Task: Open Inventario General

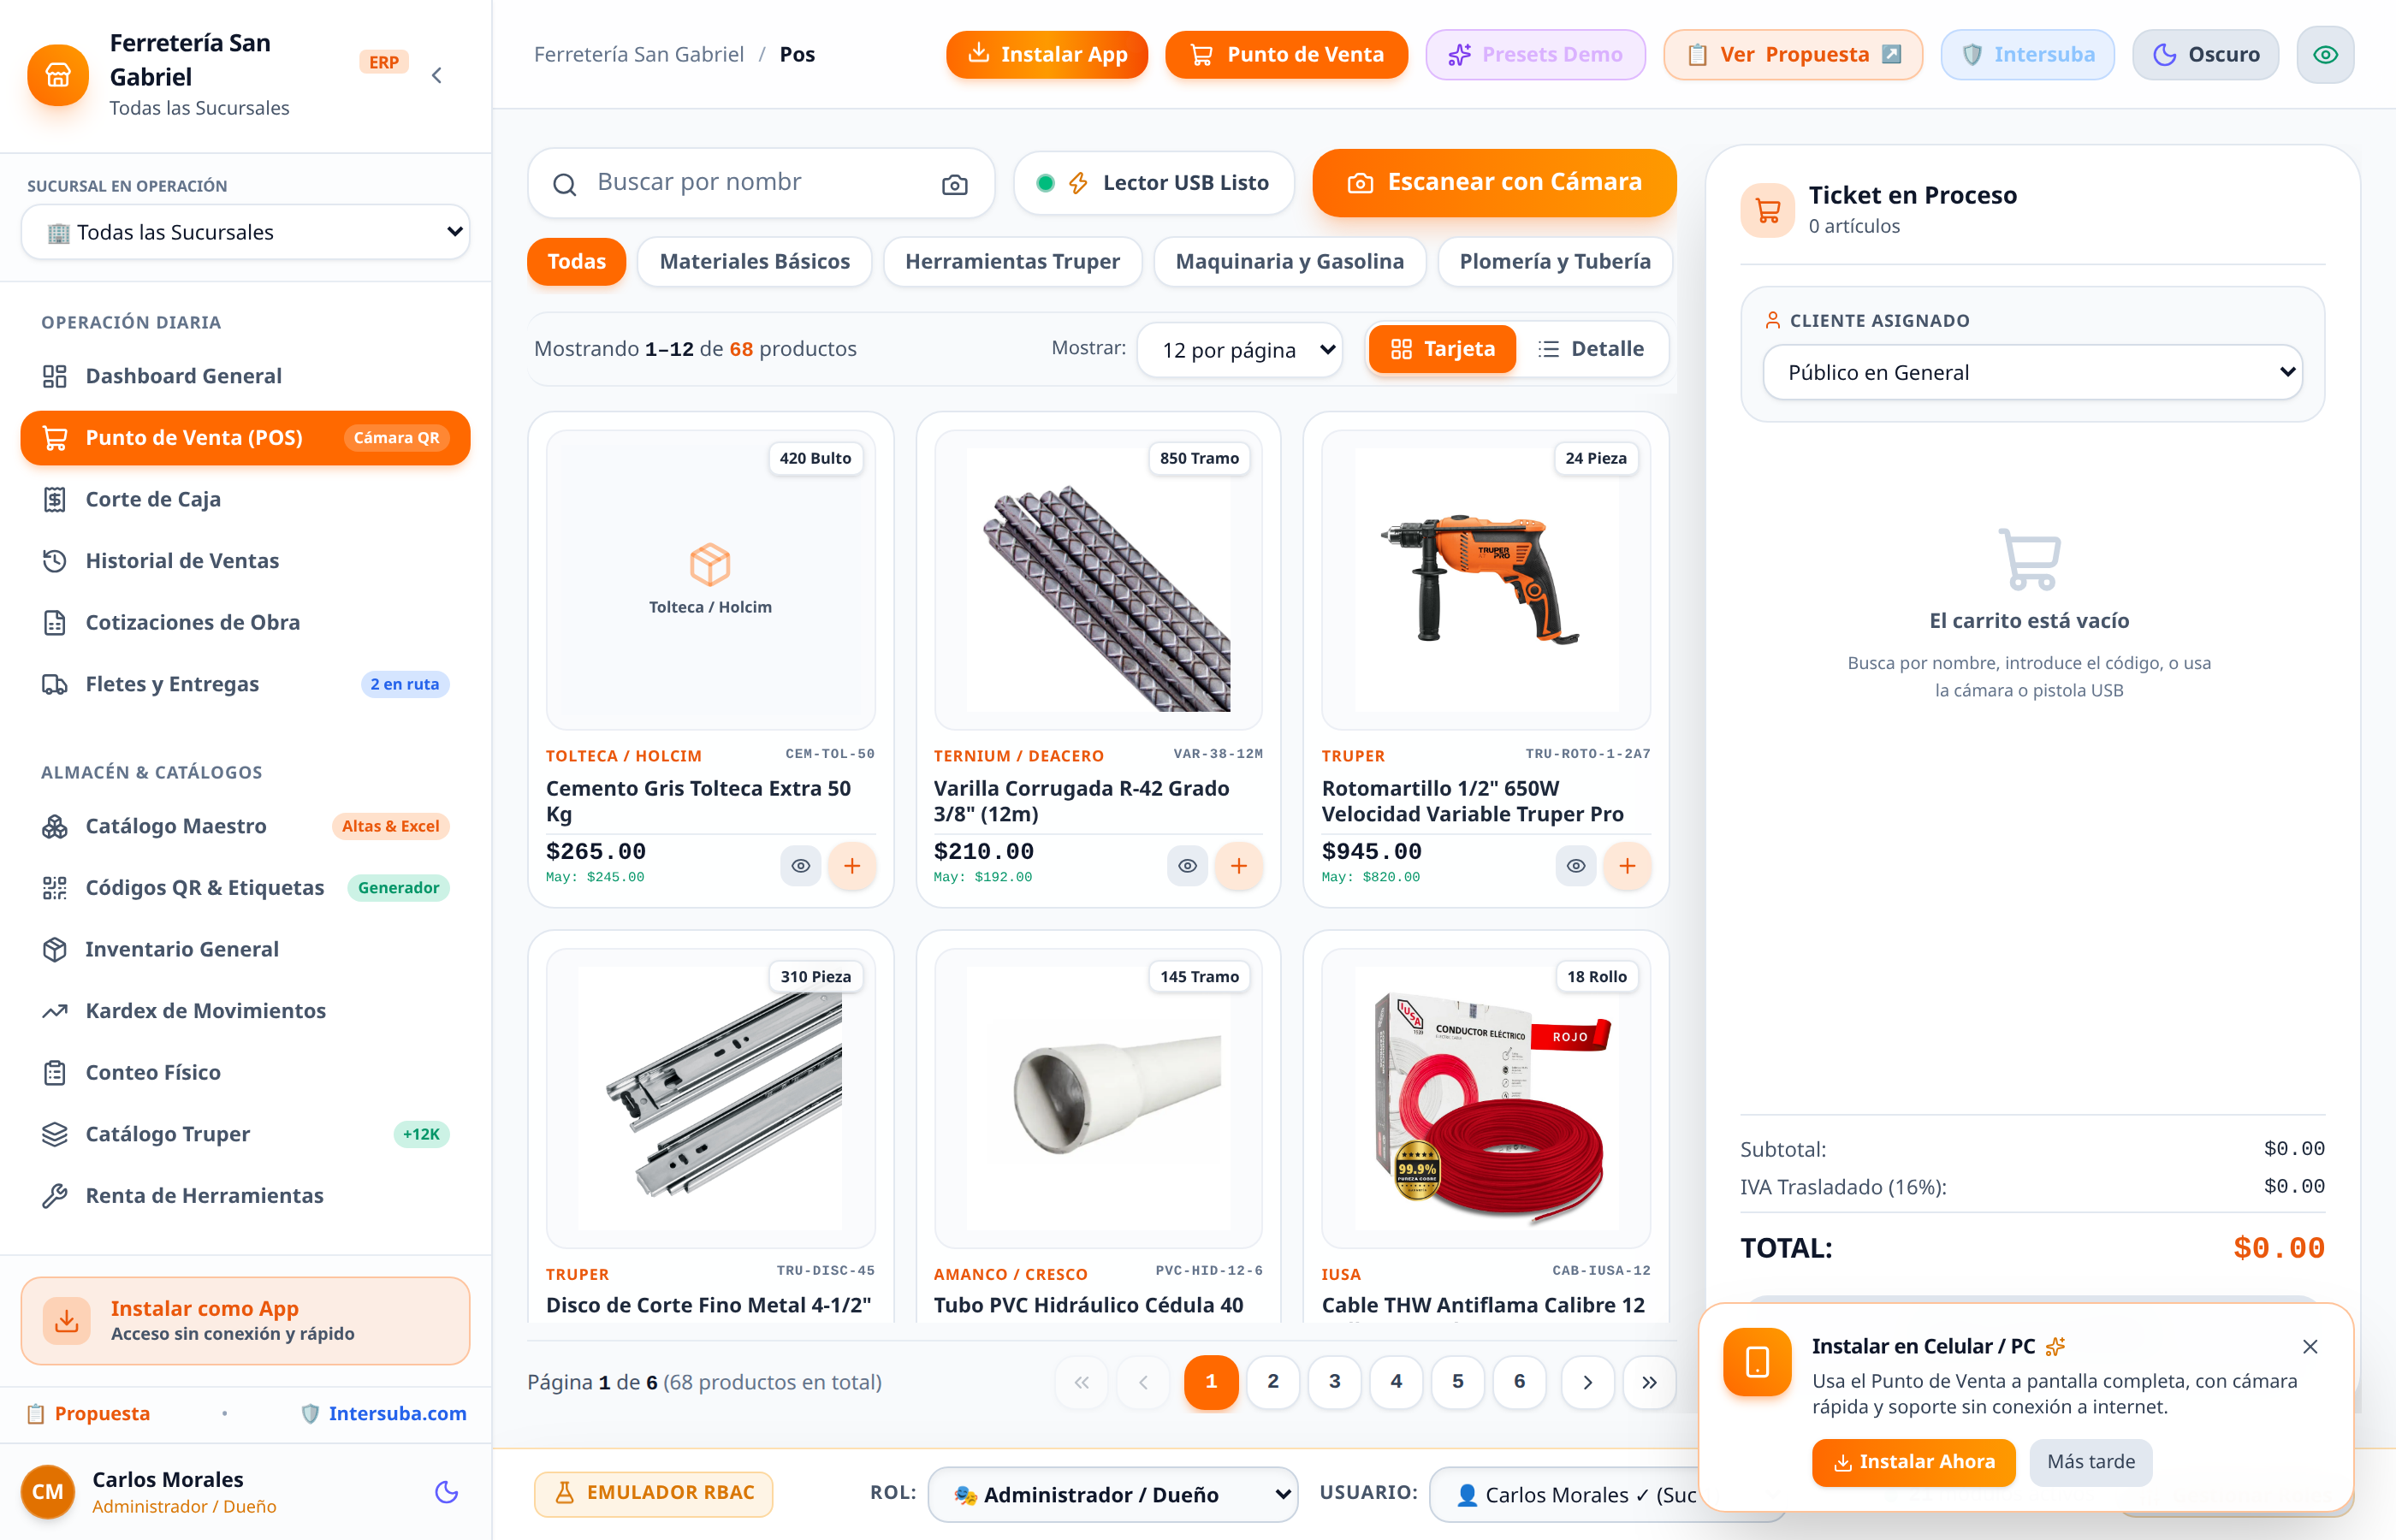Action: pos(245,949)
